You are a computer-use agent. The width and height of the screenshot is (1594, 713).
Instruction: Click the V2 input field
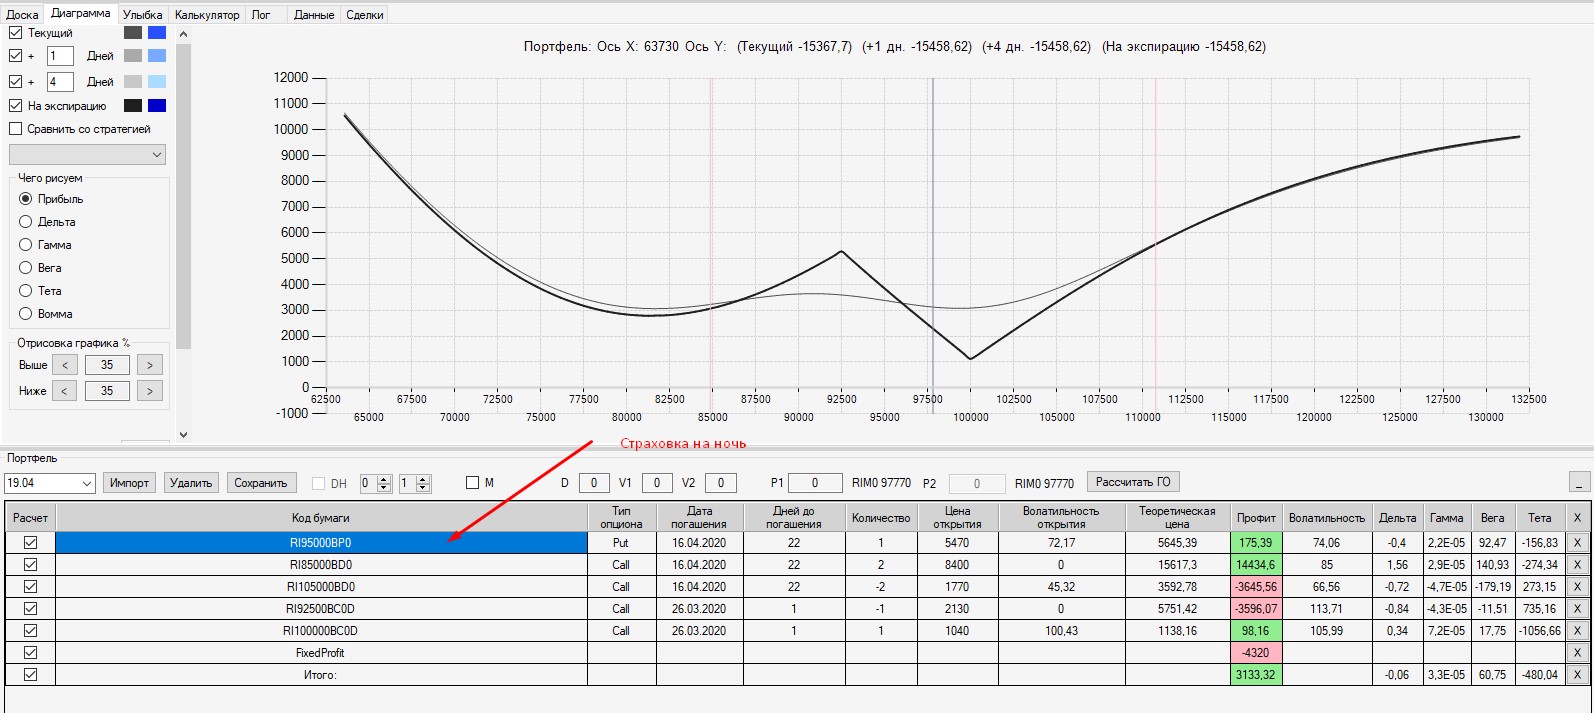(x=721, y=483)
